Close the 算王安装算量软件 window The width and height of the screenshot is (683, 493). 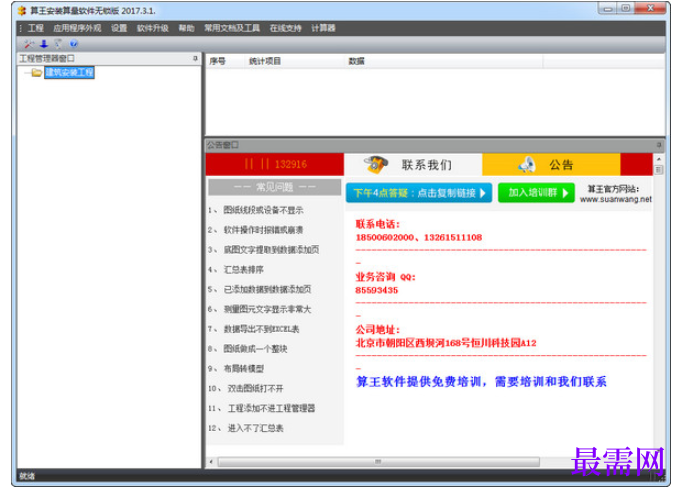click(650, 9)
